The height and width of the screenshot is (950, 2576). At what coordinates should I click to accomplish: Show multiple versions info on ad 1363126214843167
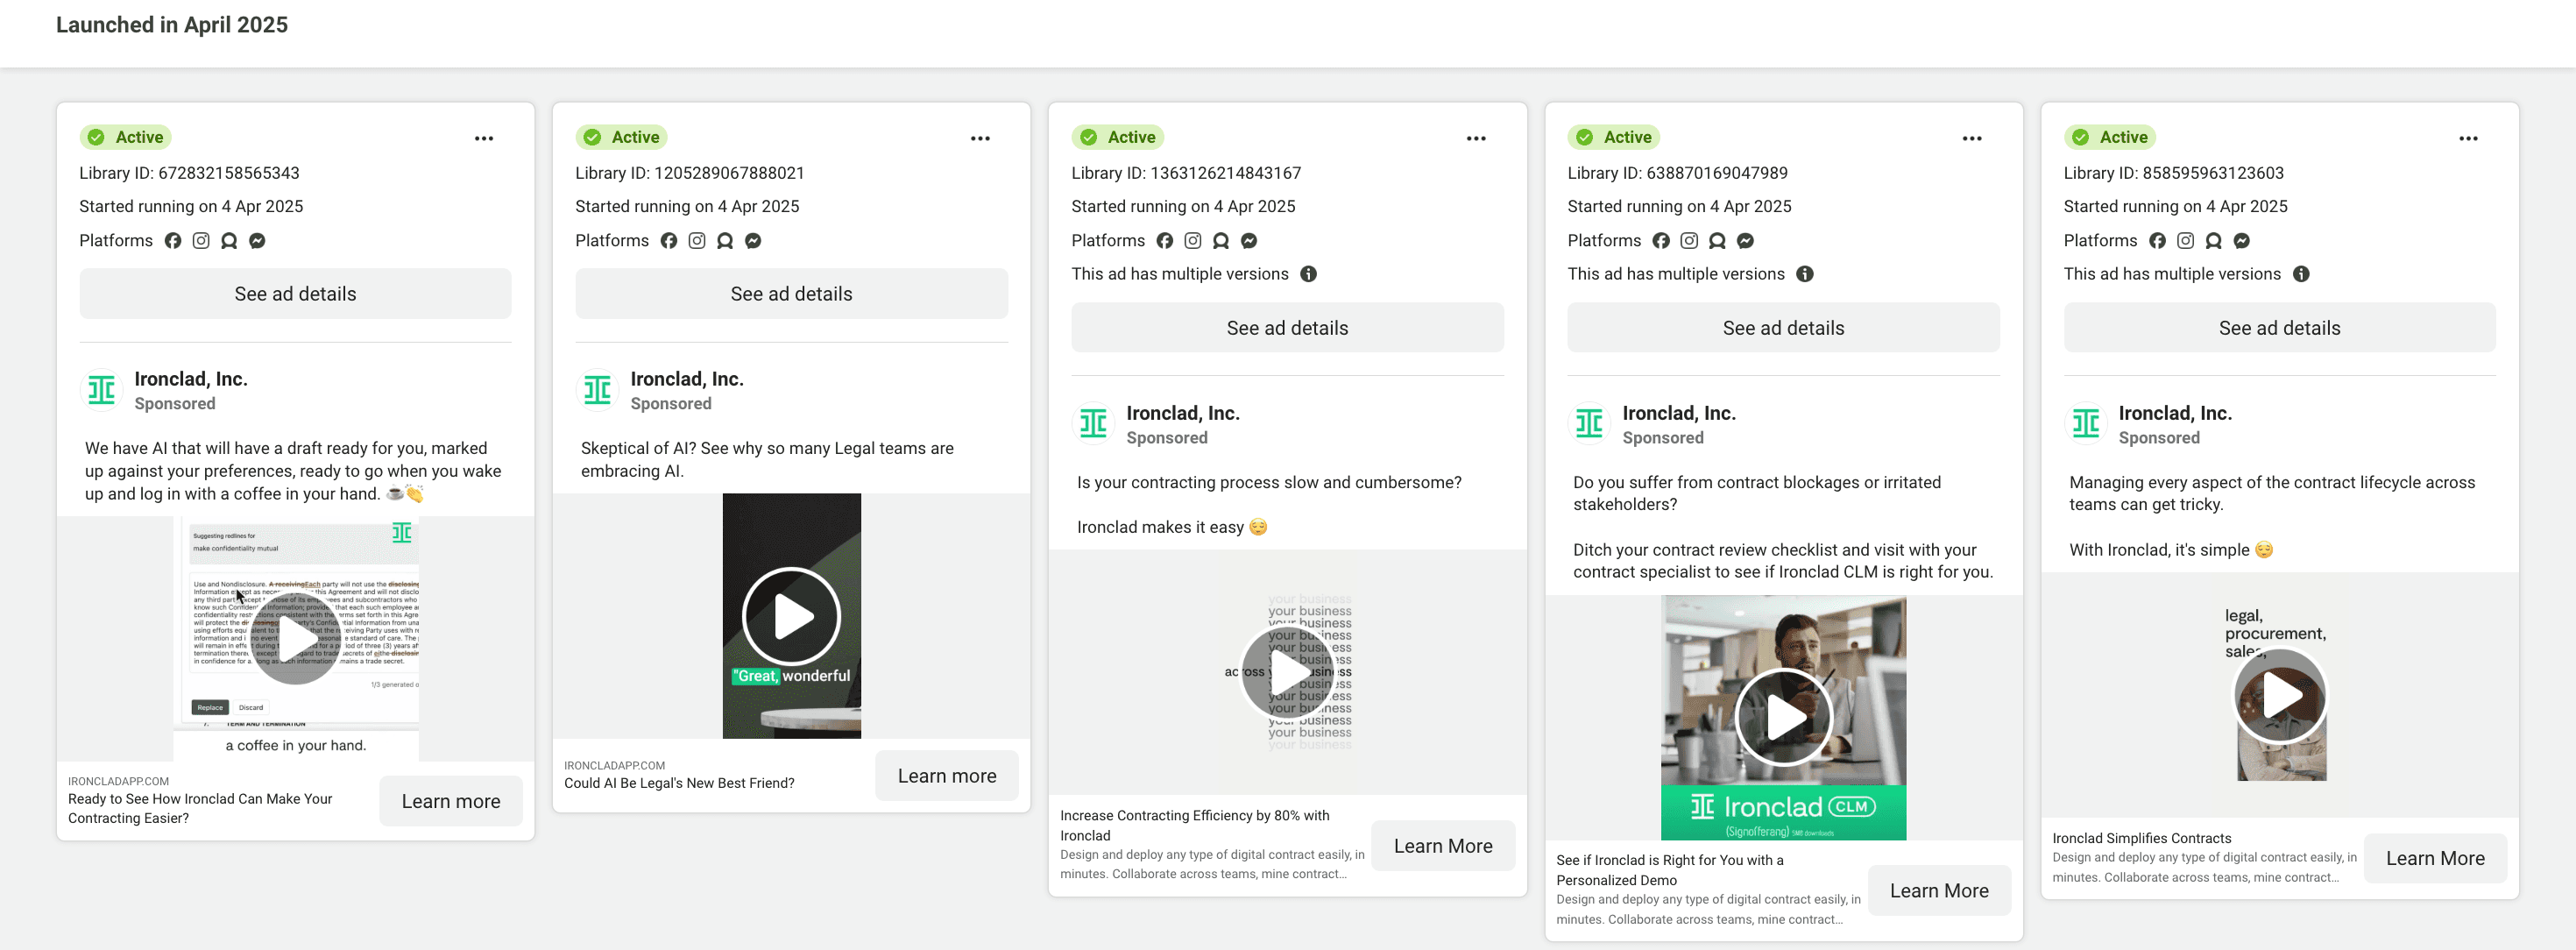click(x=1308, y=274)
